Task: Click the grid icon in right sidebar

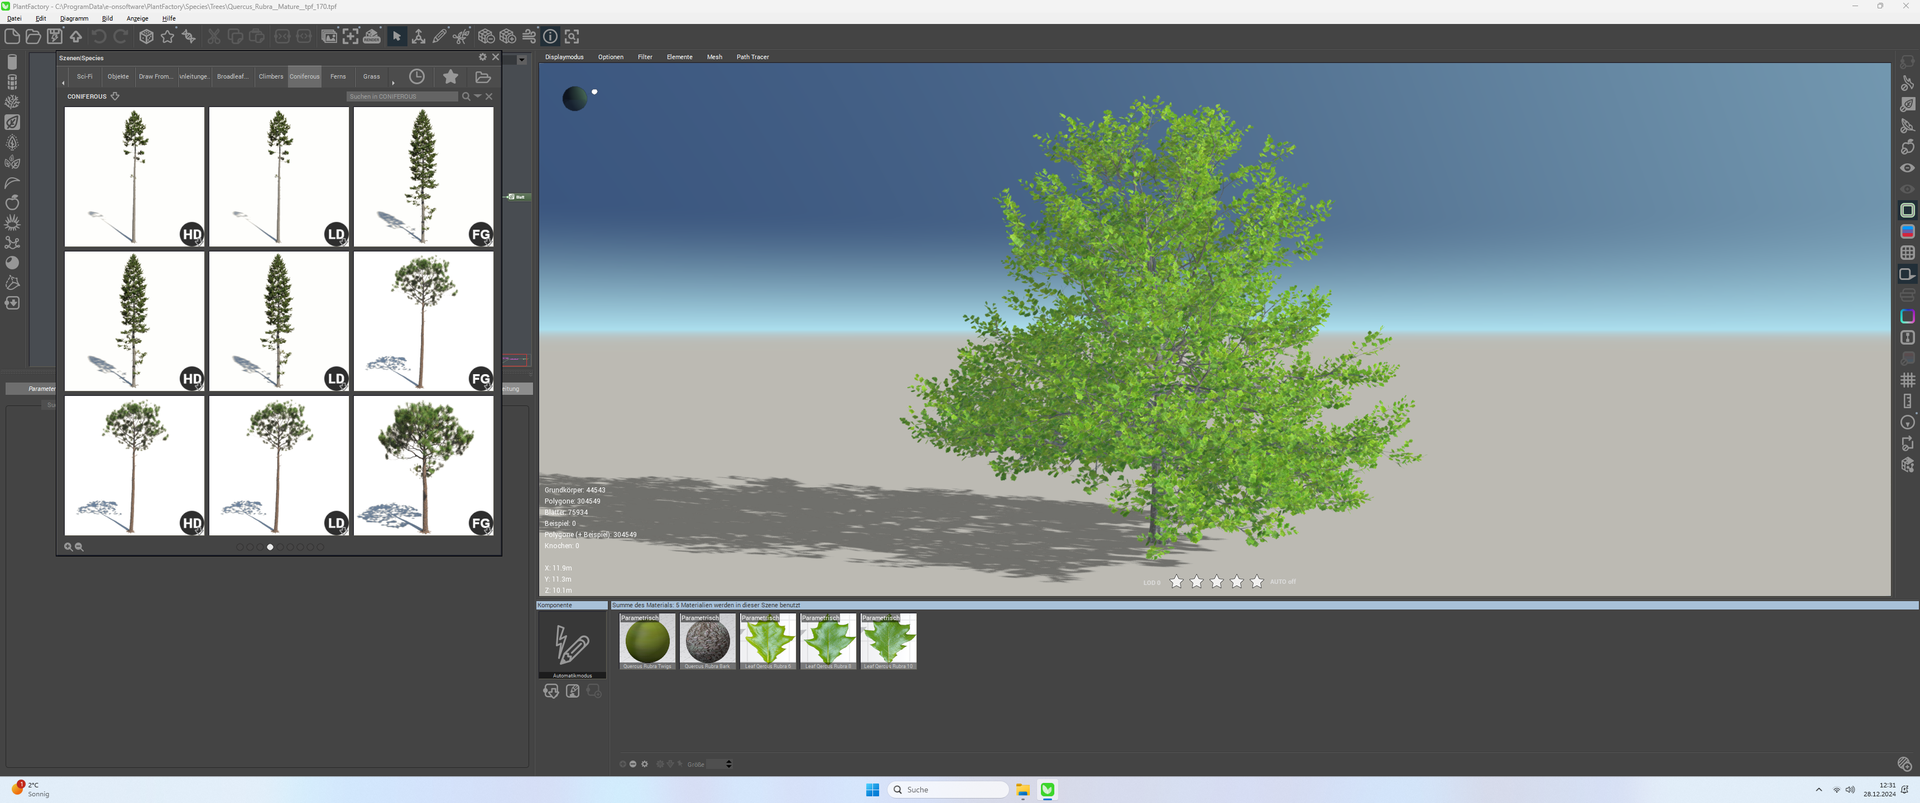Action: (1908, 253)
